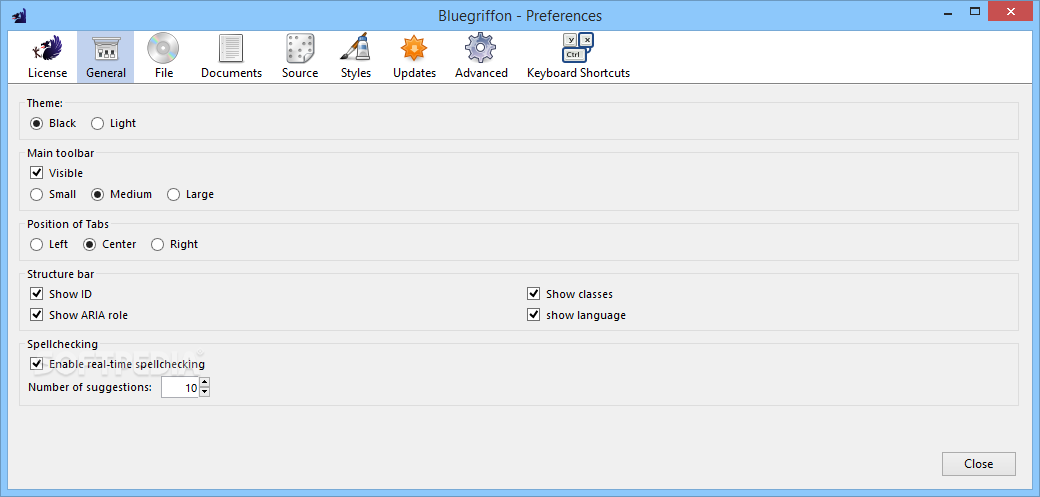Select the General preferences pane icon
The width and height of the screenshot is (1040, 497).
[105, 48]
